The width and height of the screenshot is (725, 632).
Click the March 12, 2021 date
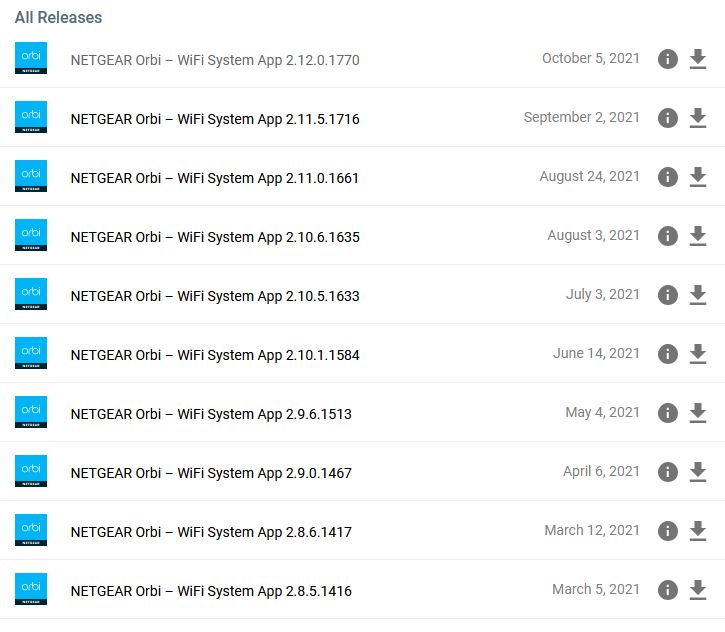tap(592, 530)
